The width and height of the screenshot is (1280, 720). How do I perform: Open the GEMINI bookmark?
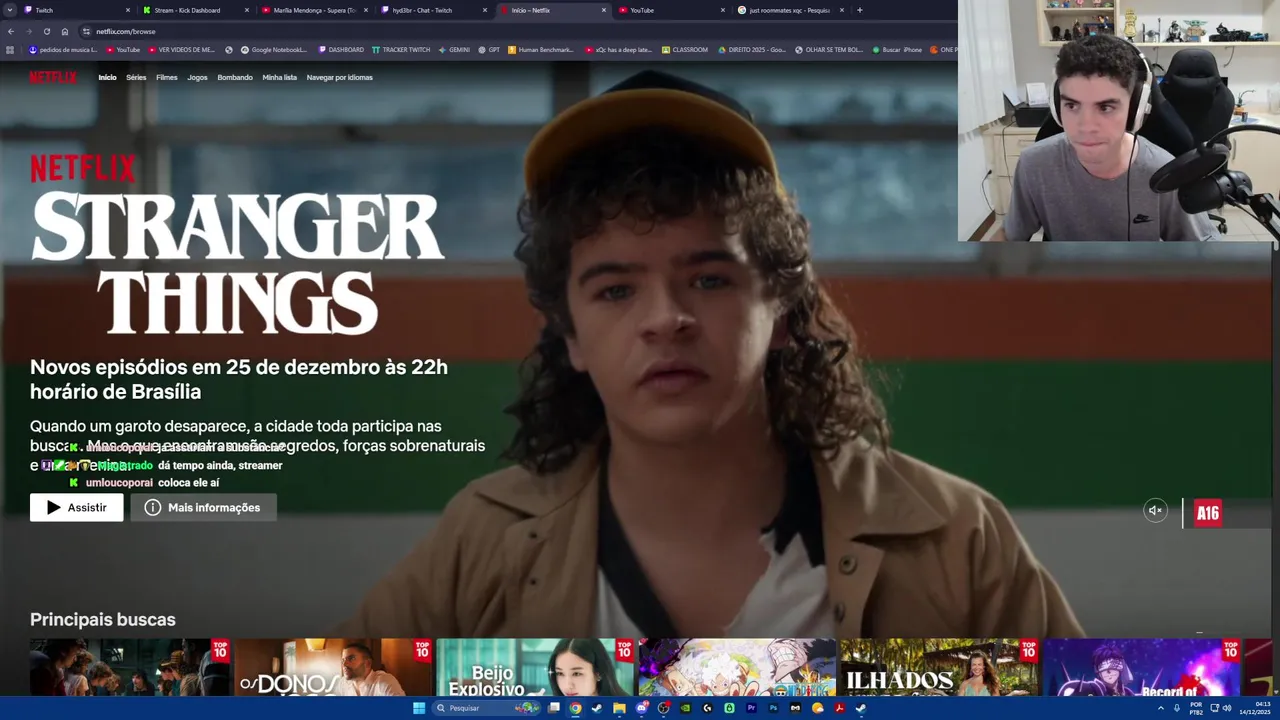454,49
